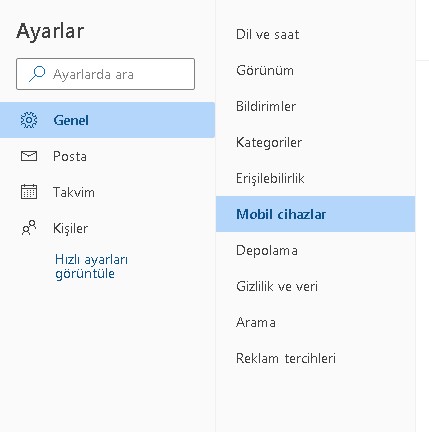Select the Genel settings category
Screen dimensions: 429x432
coord(107,120)
